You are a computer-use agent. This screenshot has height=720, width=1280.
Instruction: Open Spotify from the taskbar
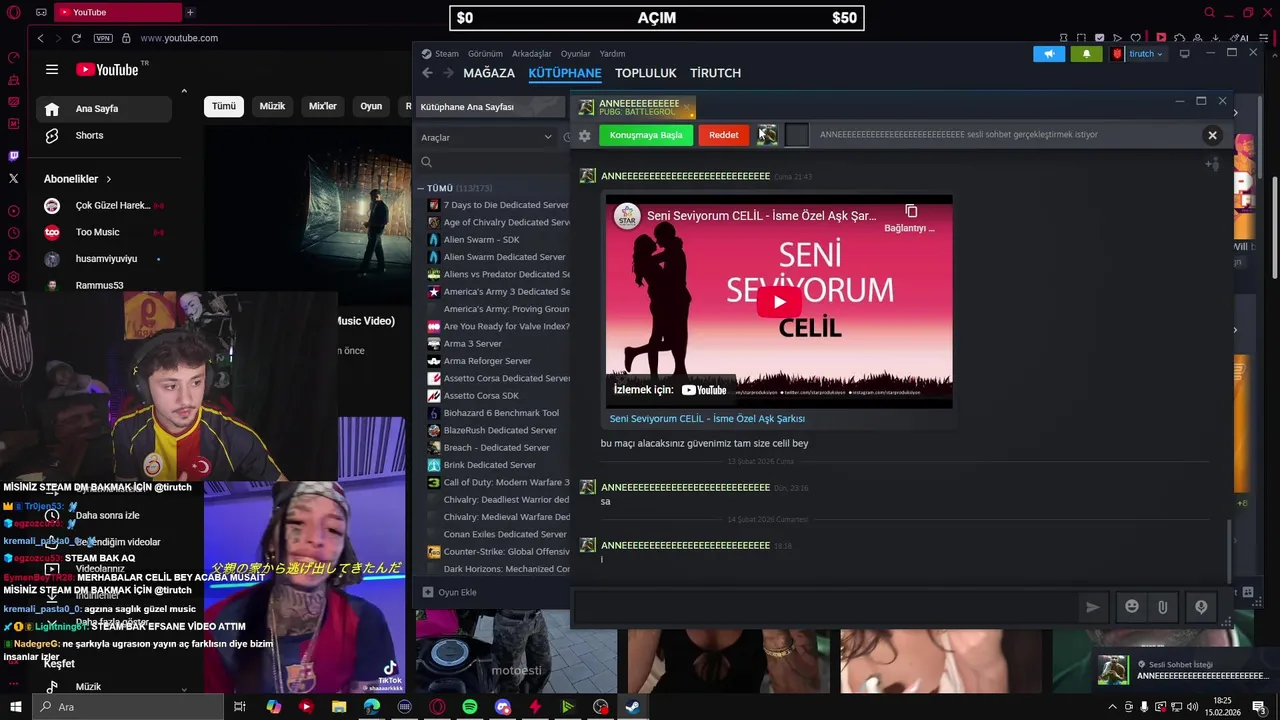click(x=470, y=707)
